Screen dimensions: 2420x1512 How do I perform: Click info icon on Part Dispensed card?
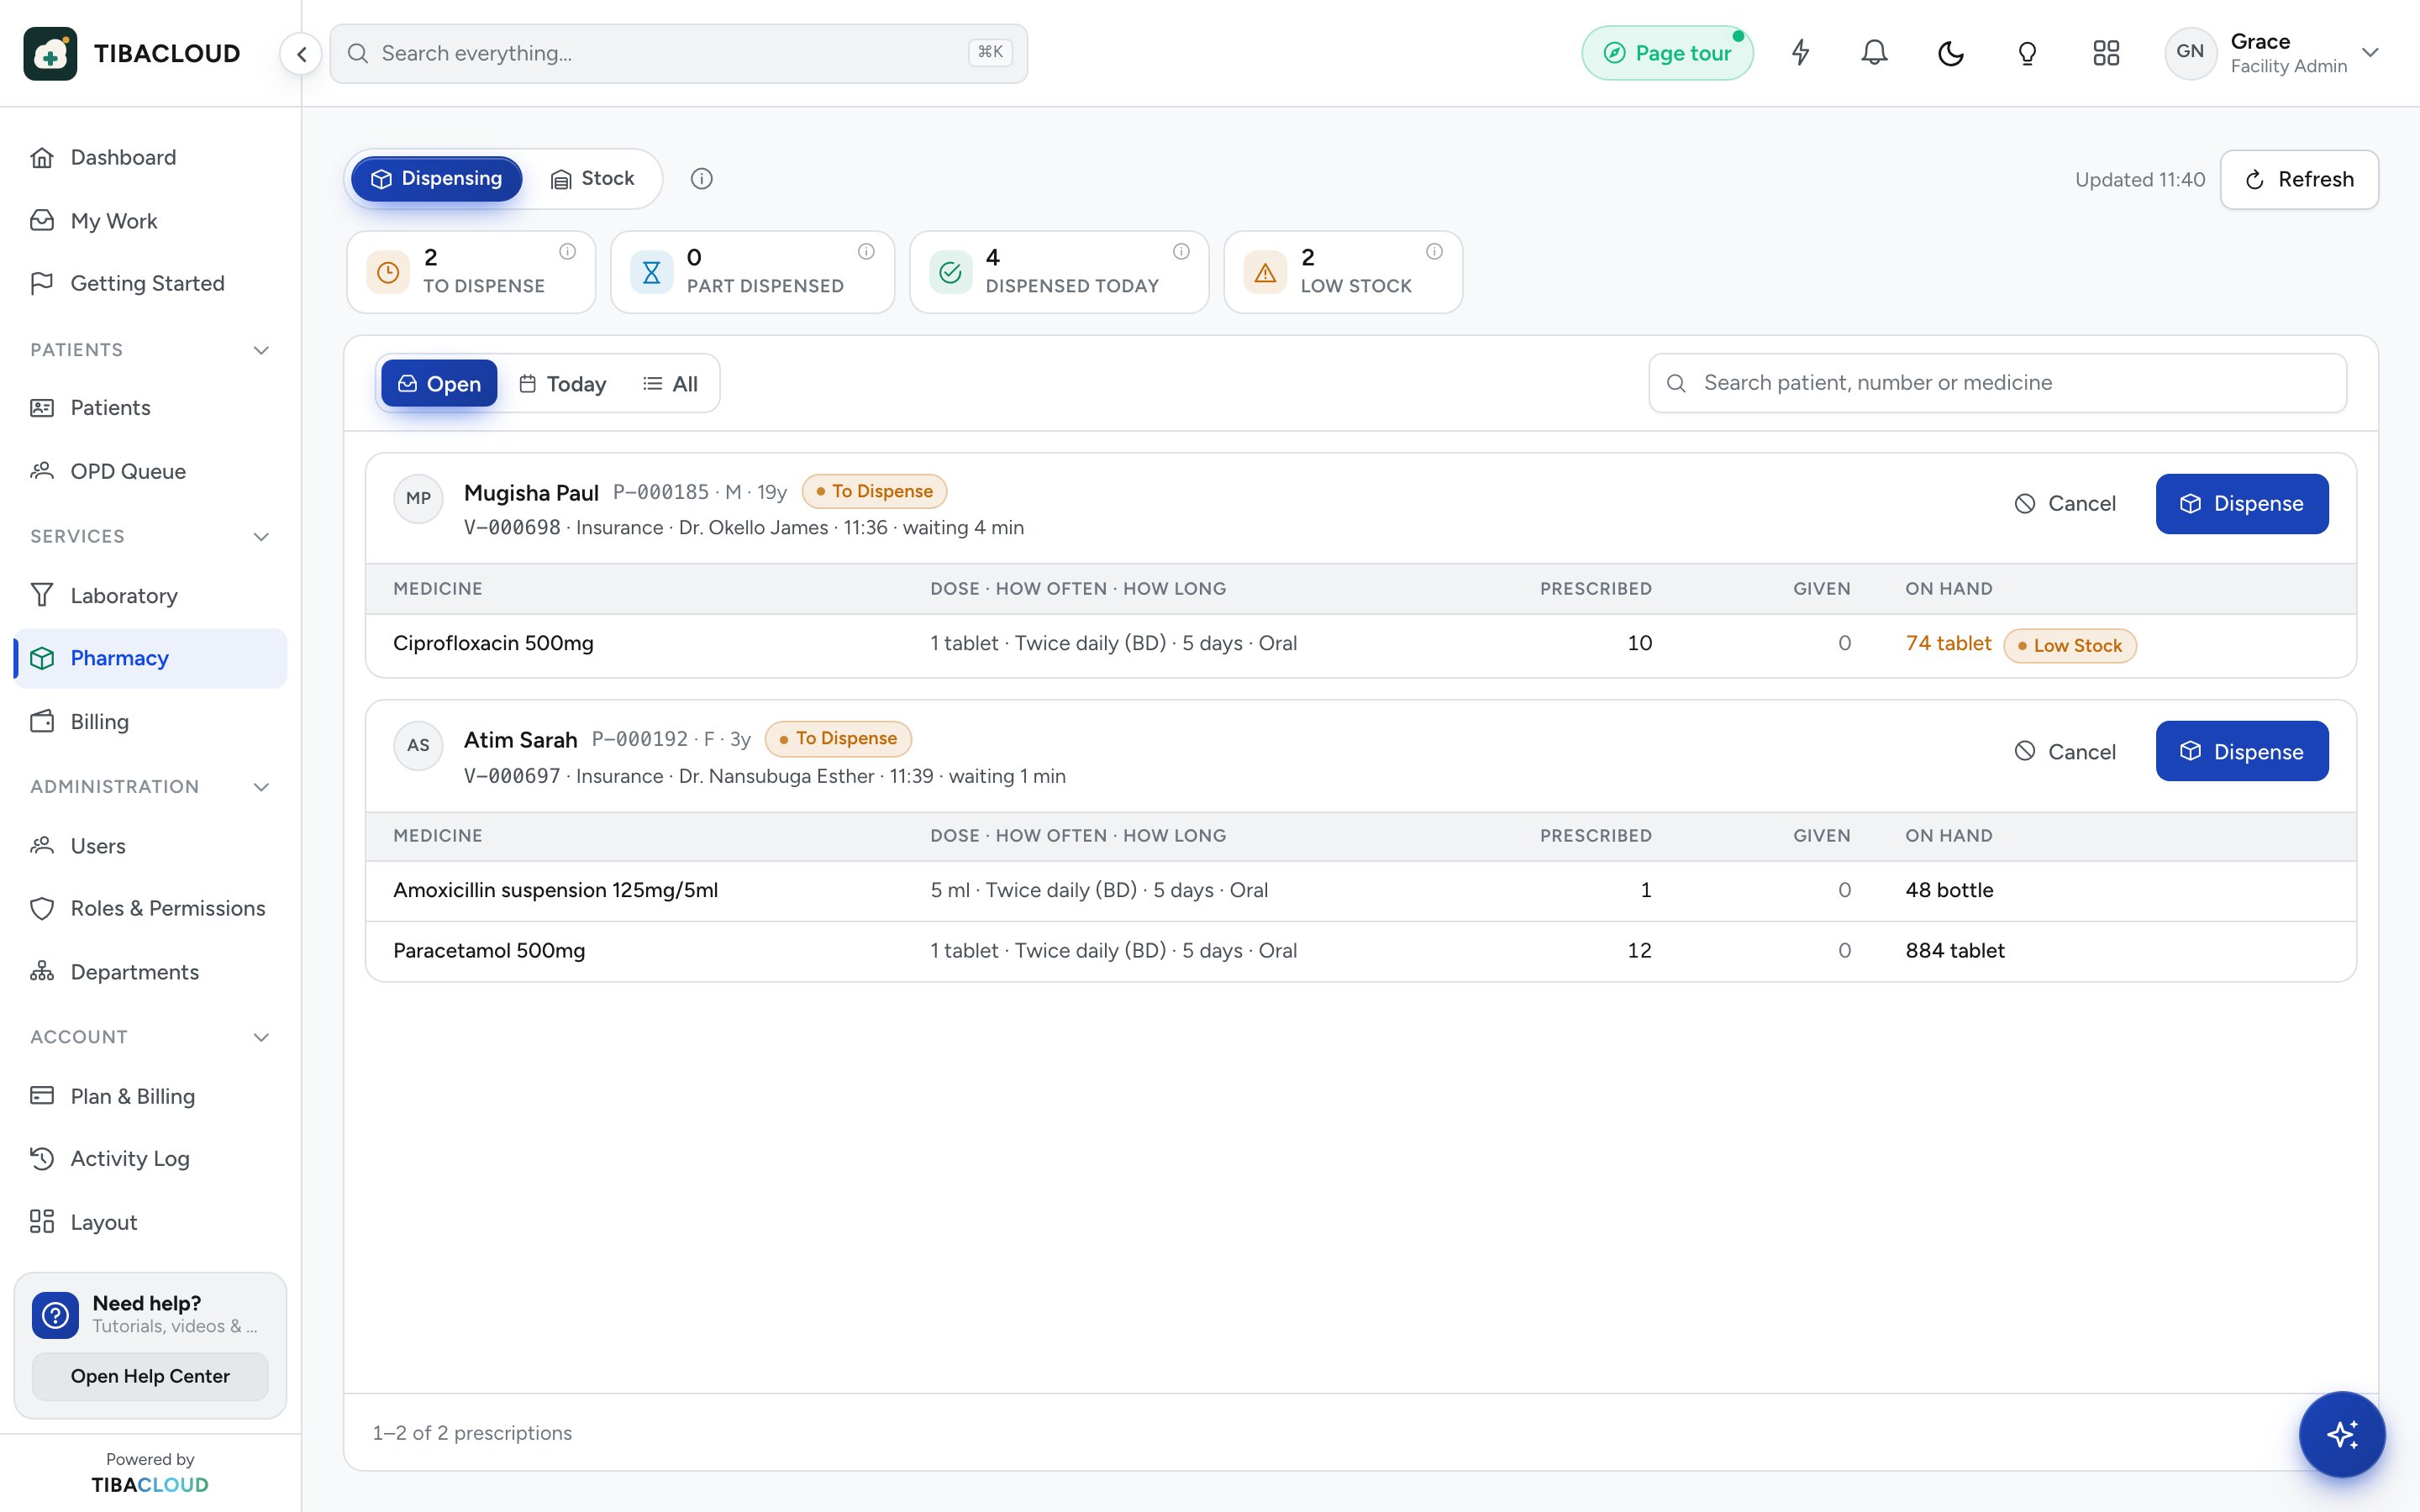[866, 252]
